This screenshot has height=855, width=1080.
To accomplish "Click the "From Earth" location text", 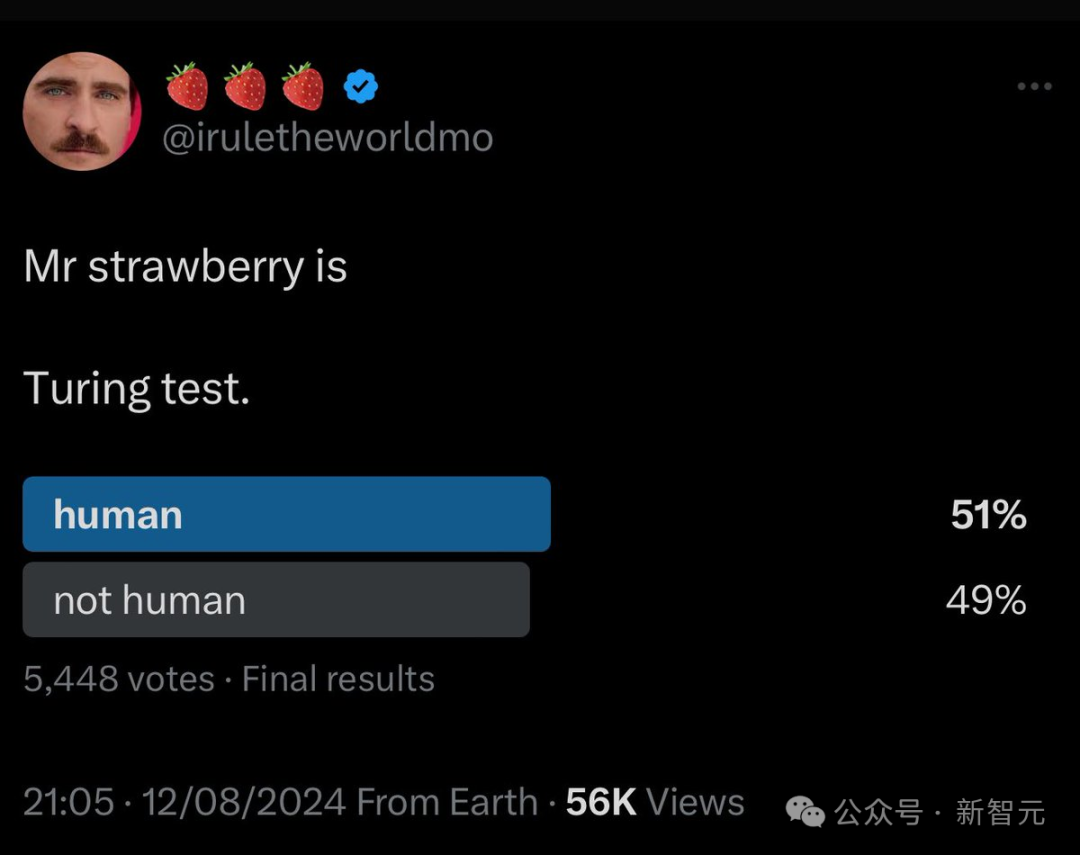I will click(x=447, y=803).
